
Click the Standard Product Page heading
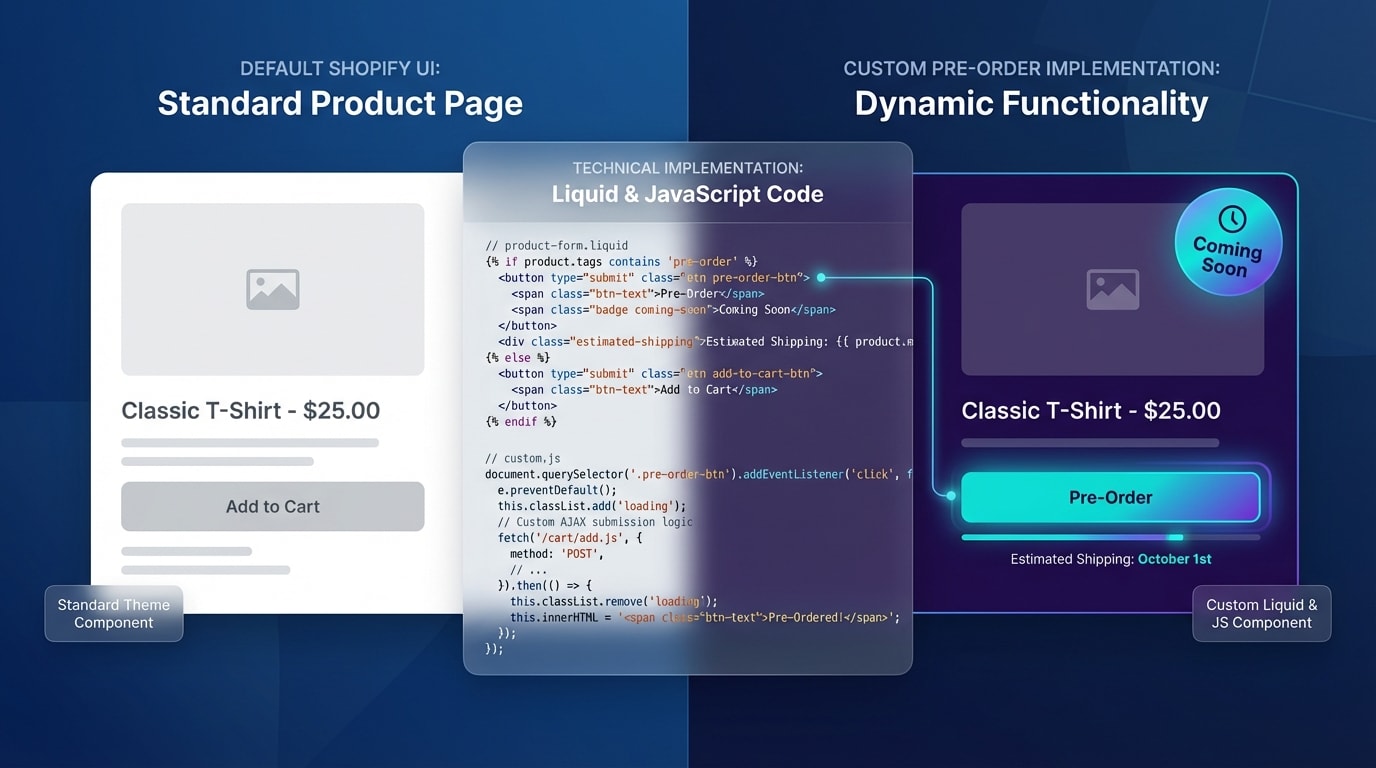pyautogui.click(x=339, y=103)
